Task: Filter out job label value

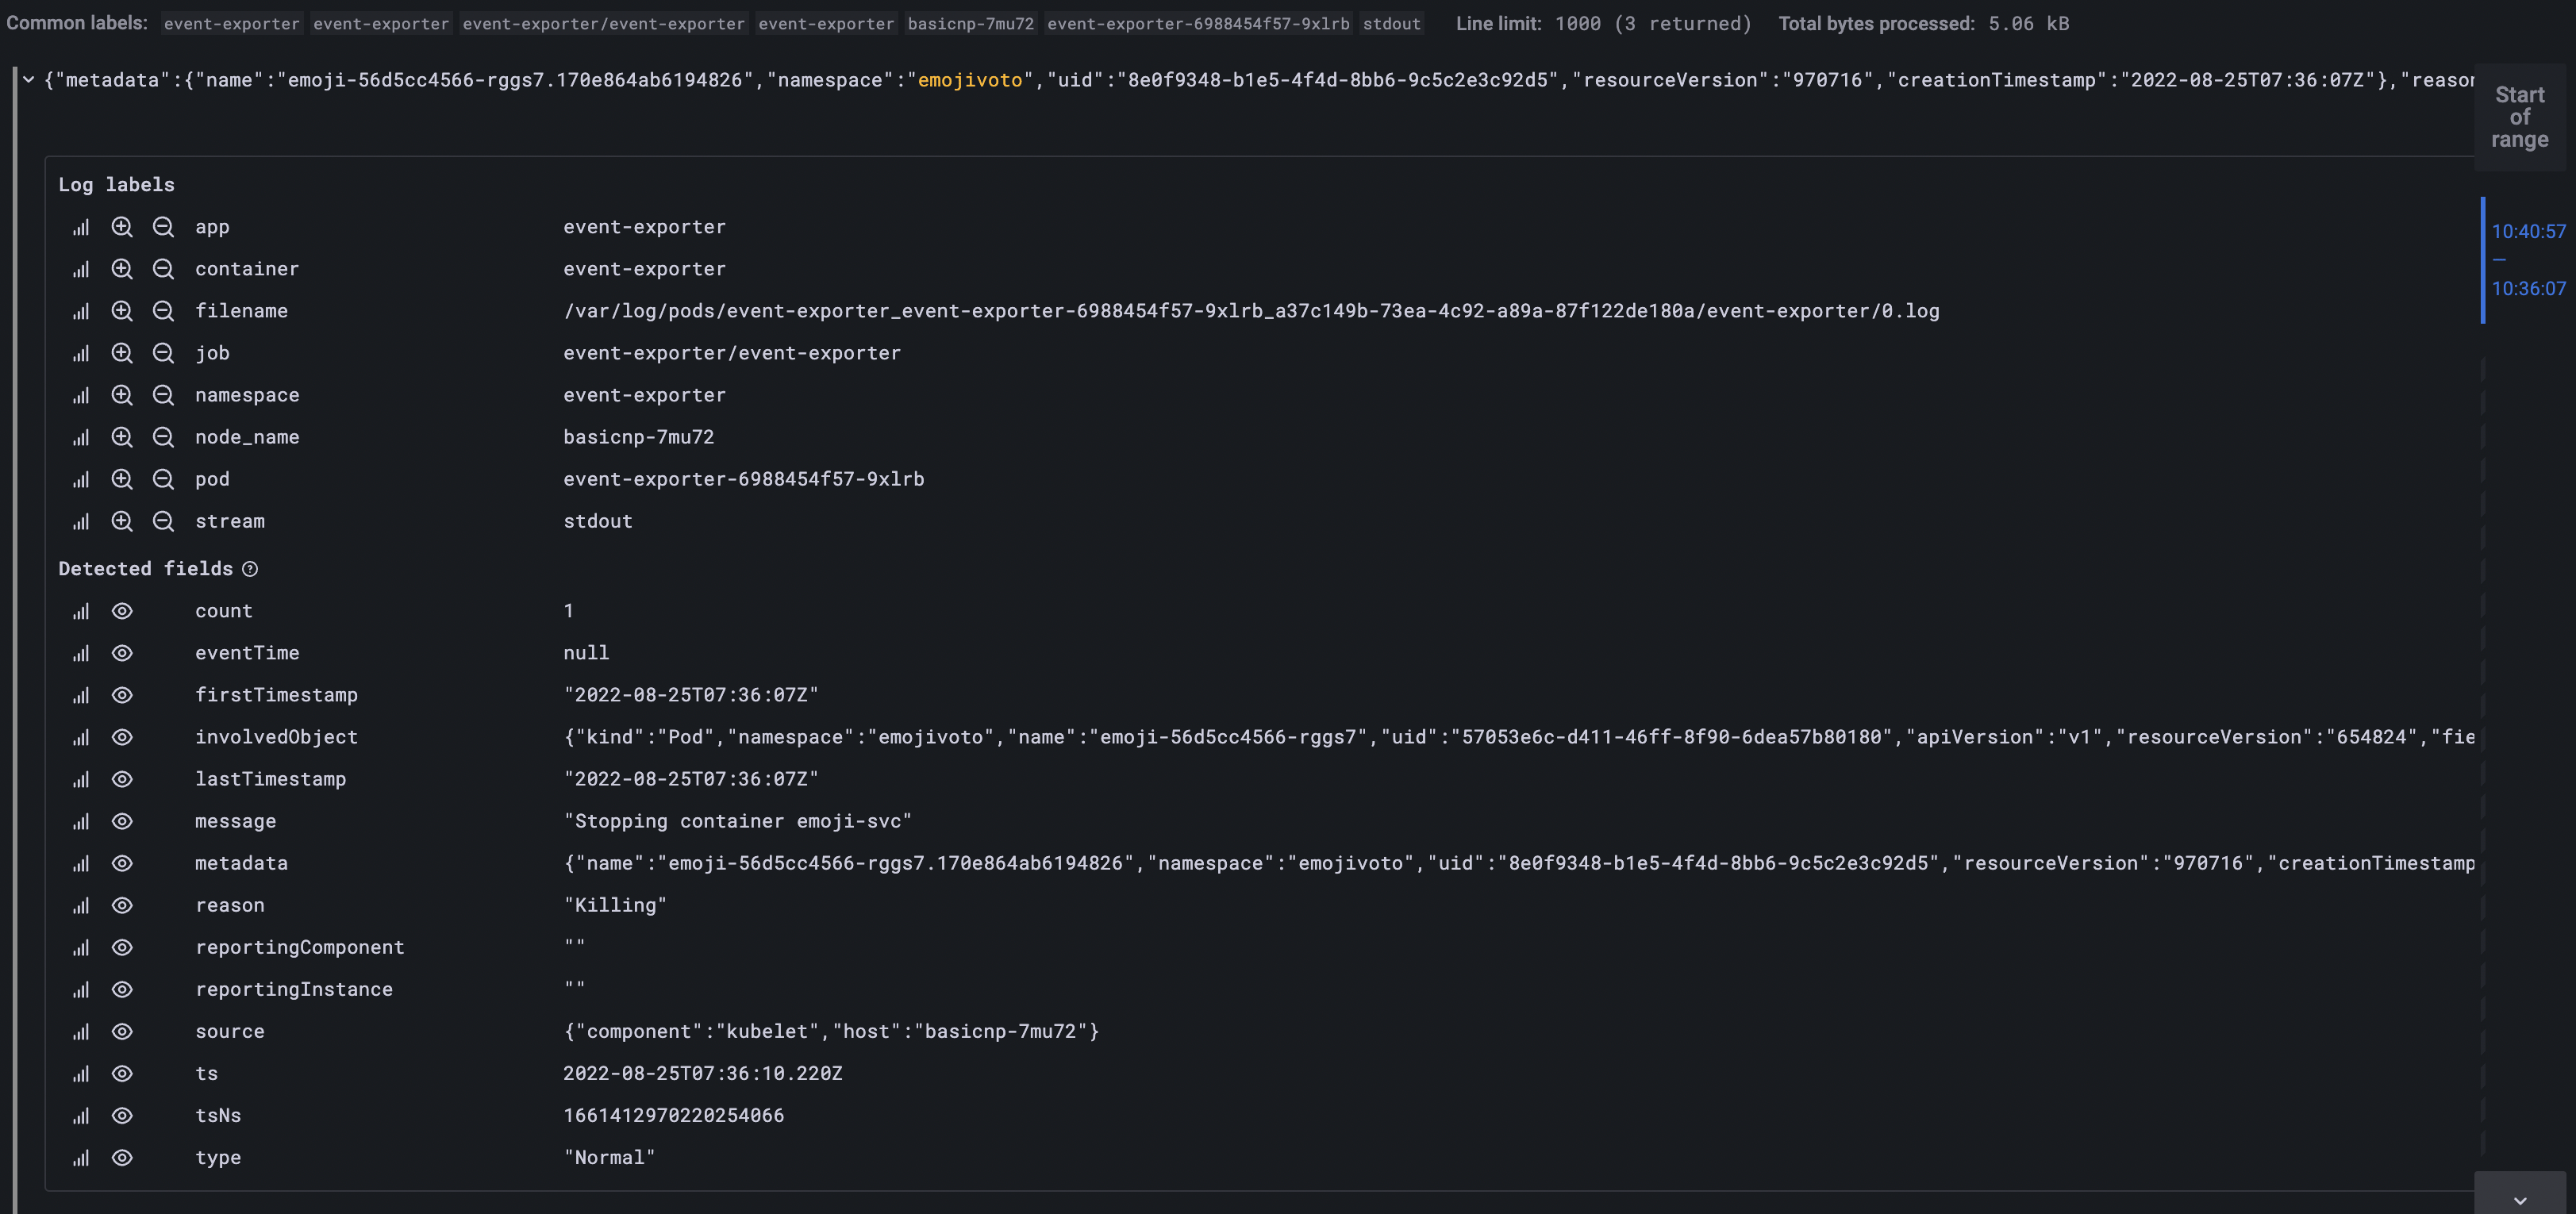Action: click(163, 353)
